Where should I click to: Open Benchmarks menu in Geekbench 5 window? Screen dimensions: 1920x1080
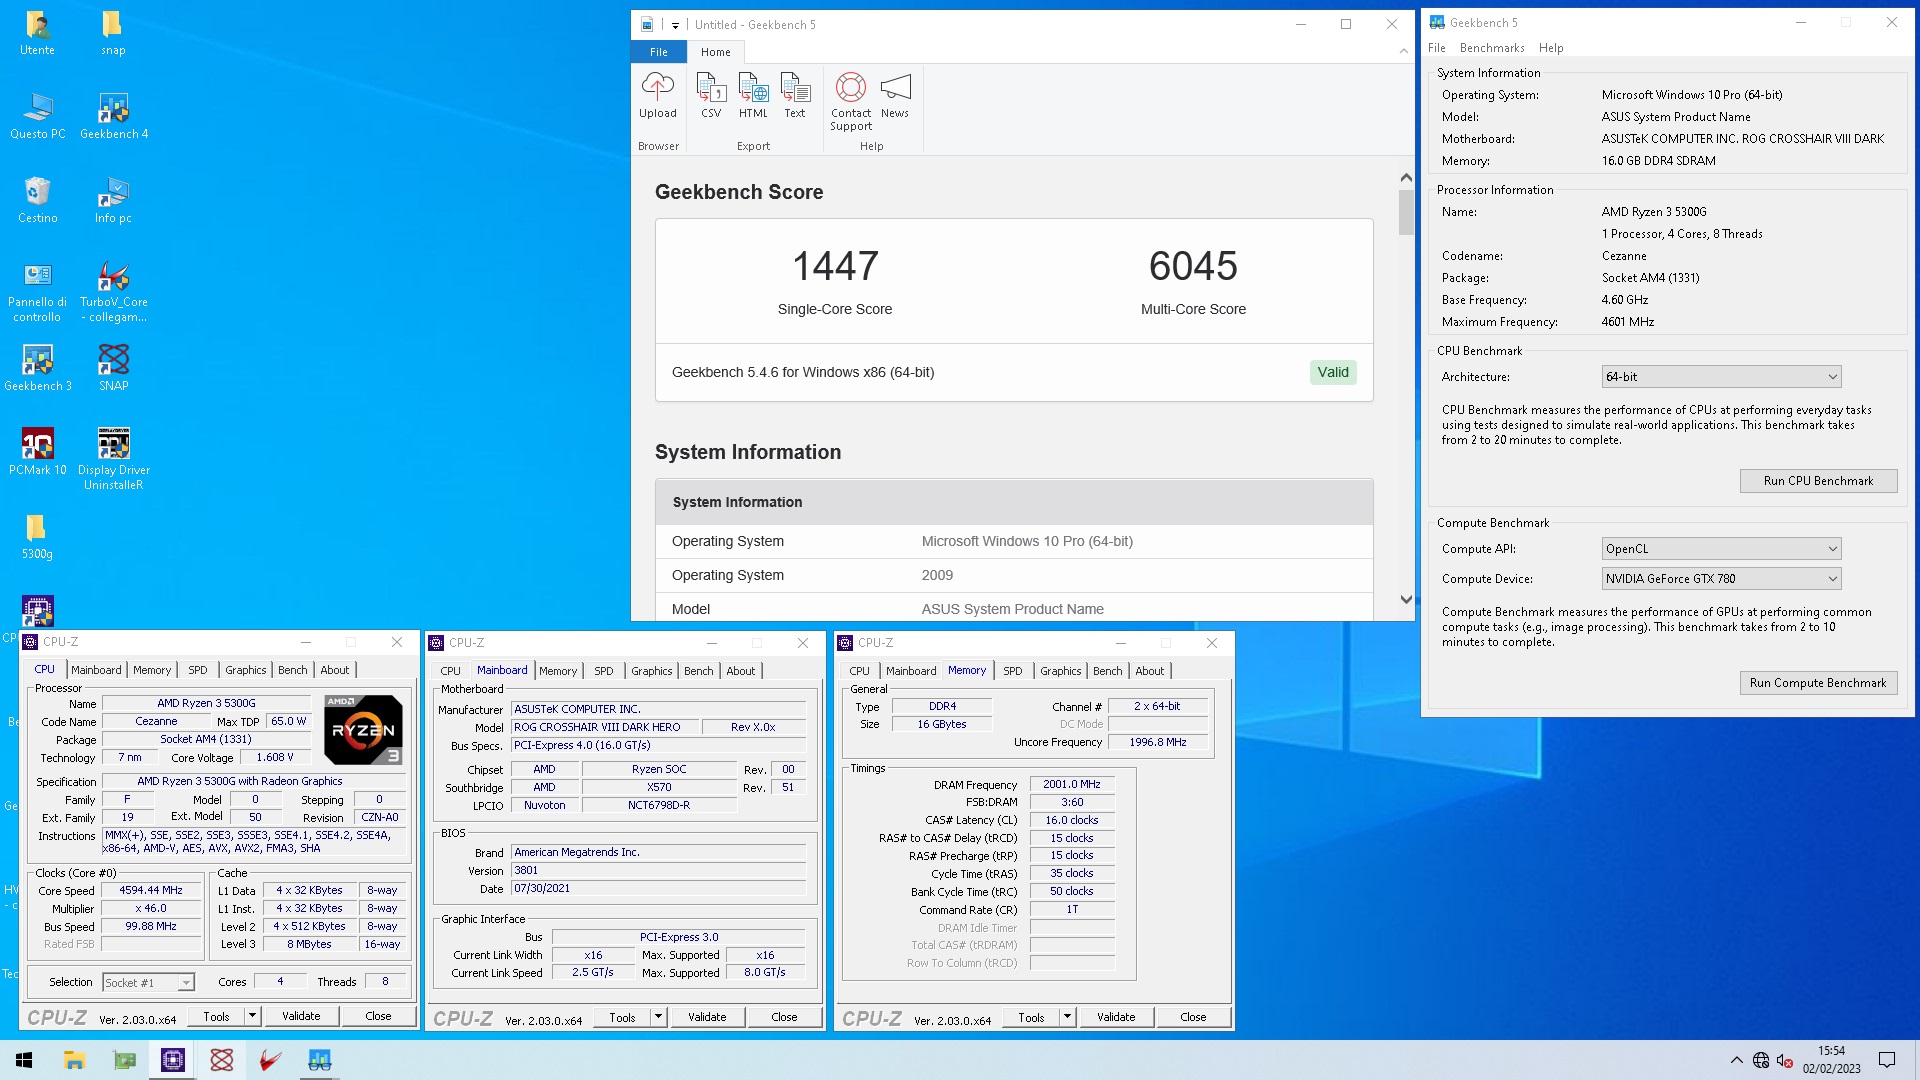click(1492, 48)
